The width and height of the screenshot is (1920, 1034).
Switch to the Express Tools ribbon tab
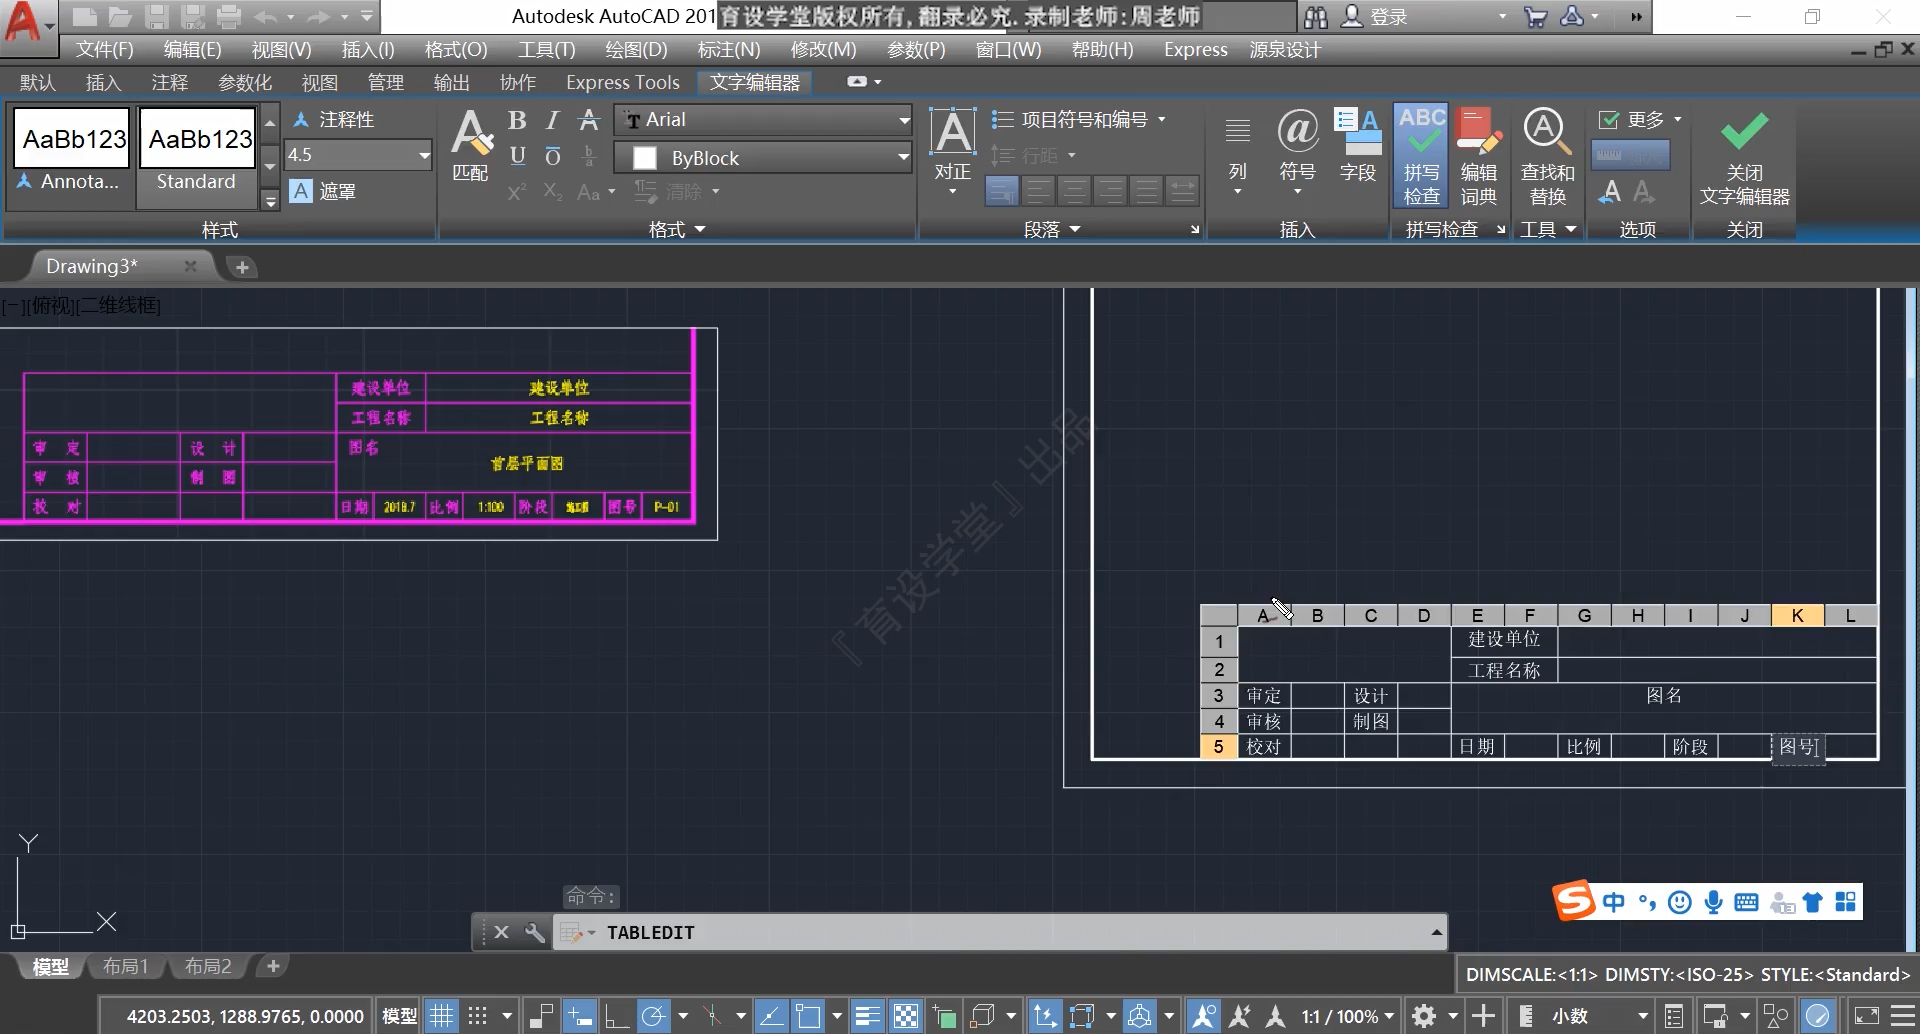(622, 82)
